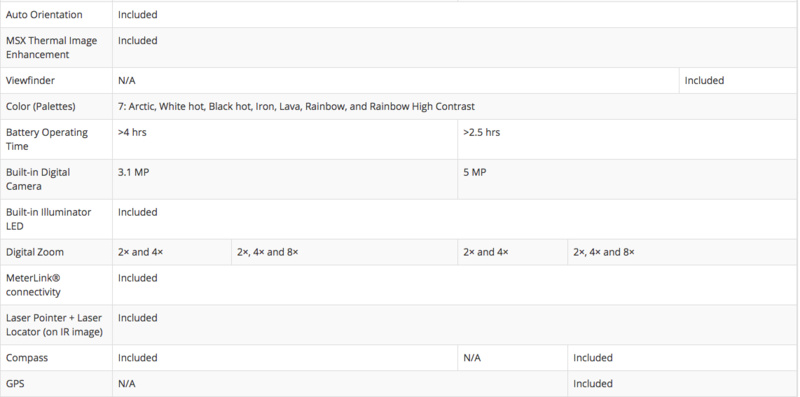
Task: Select the Built-in Illuminator LED label
Action: tap(48, 219)
